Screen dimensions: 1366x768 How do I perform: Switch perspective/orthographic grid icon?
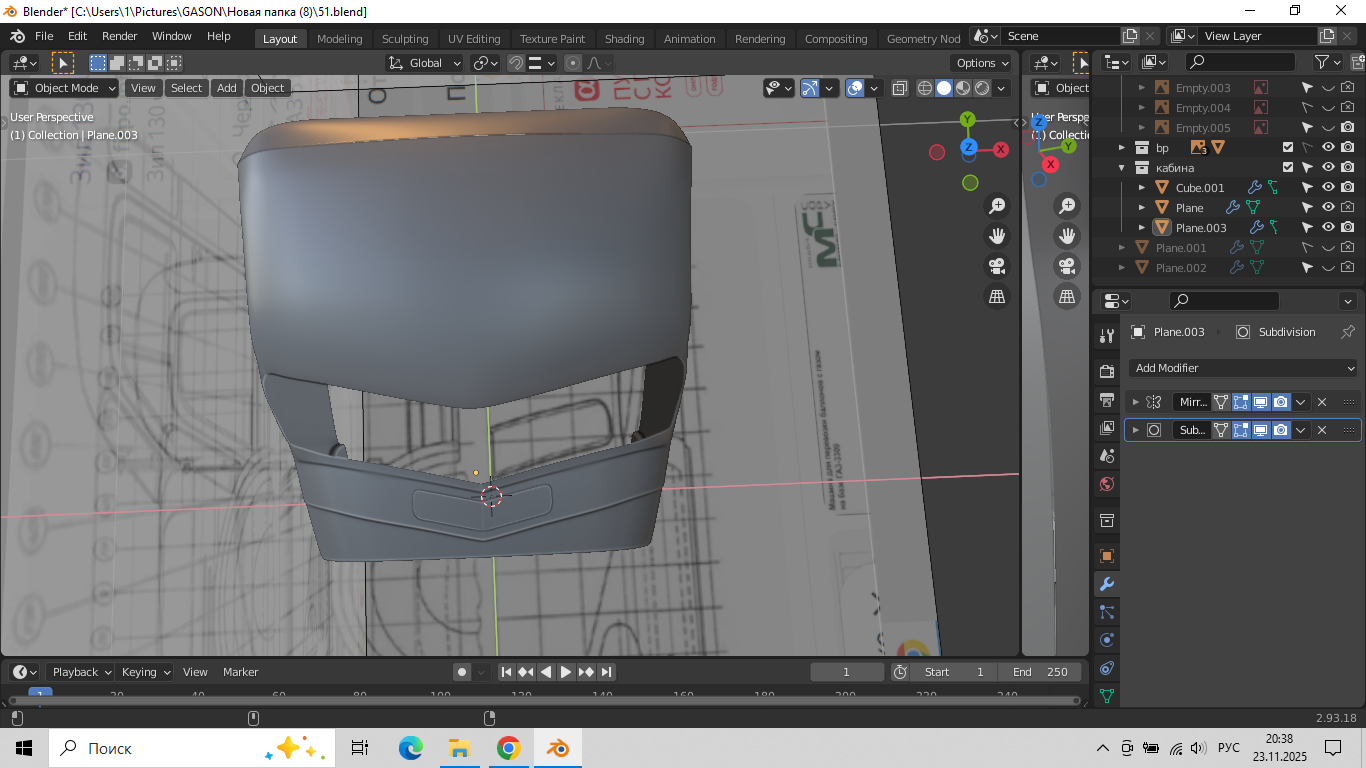coord(997,296)
